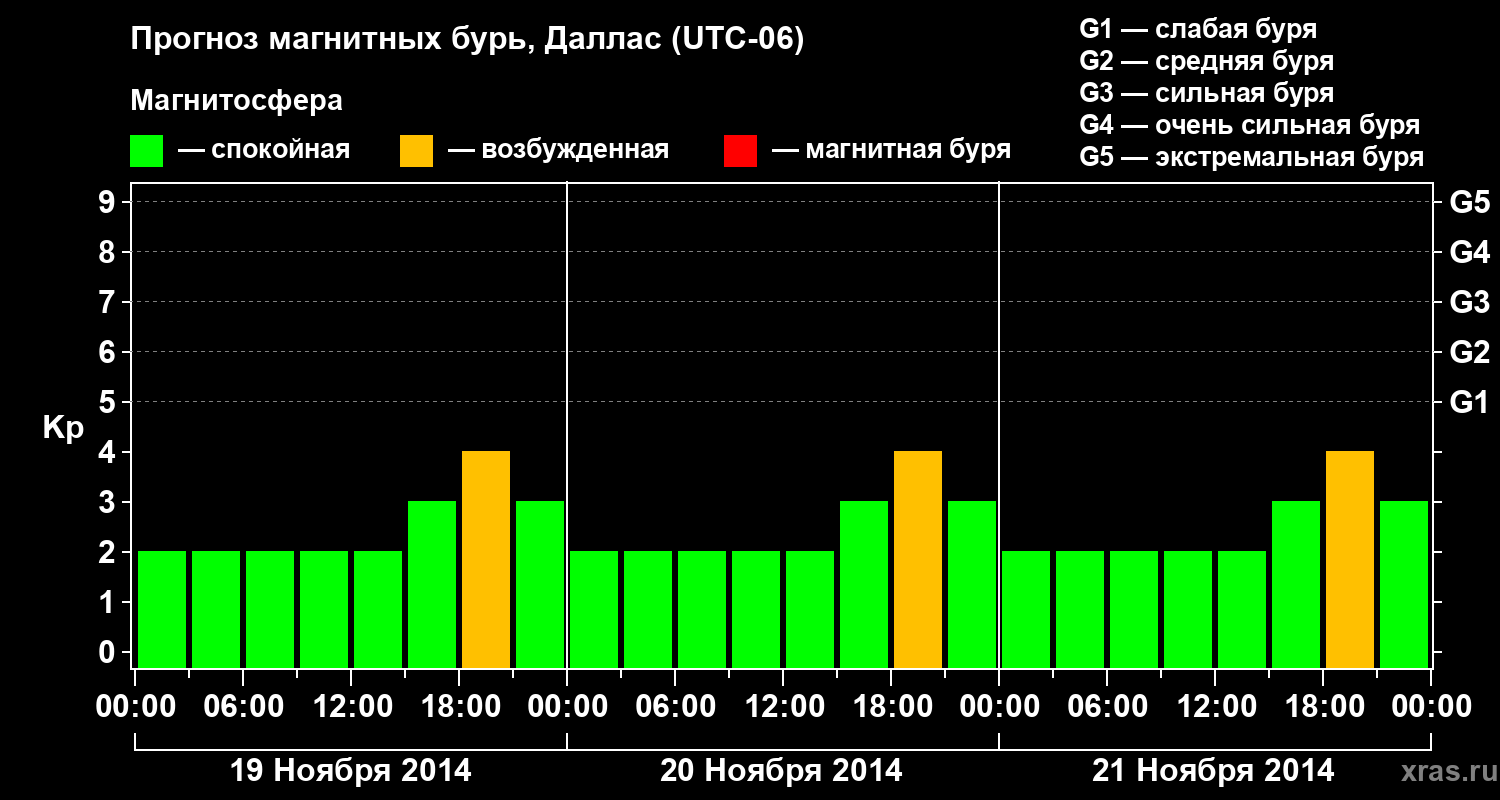Click the green 'спокойная' legend swatch
This screenshot has height=800, width=1500.
[147, 151]
